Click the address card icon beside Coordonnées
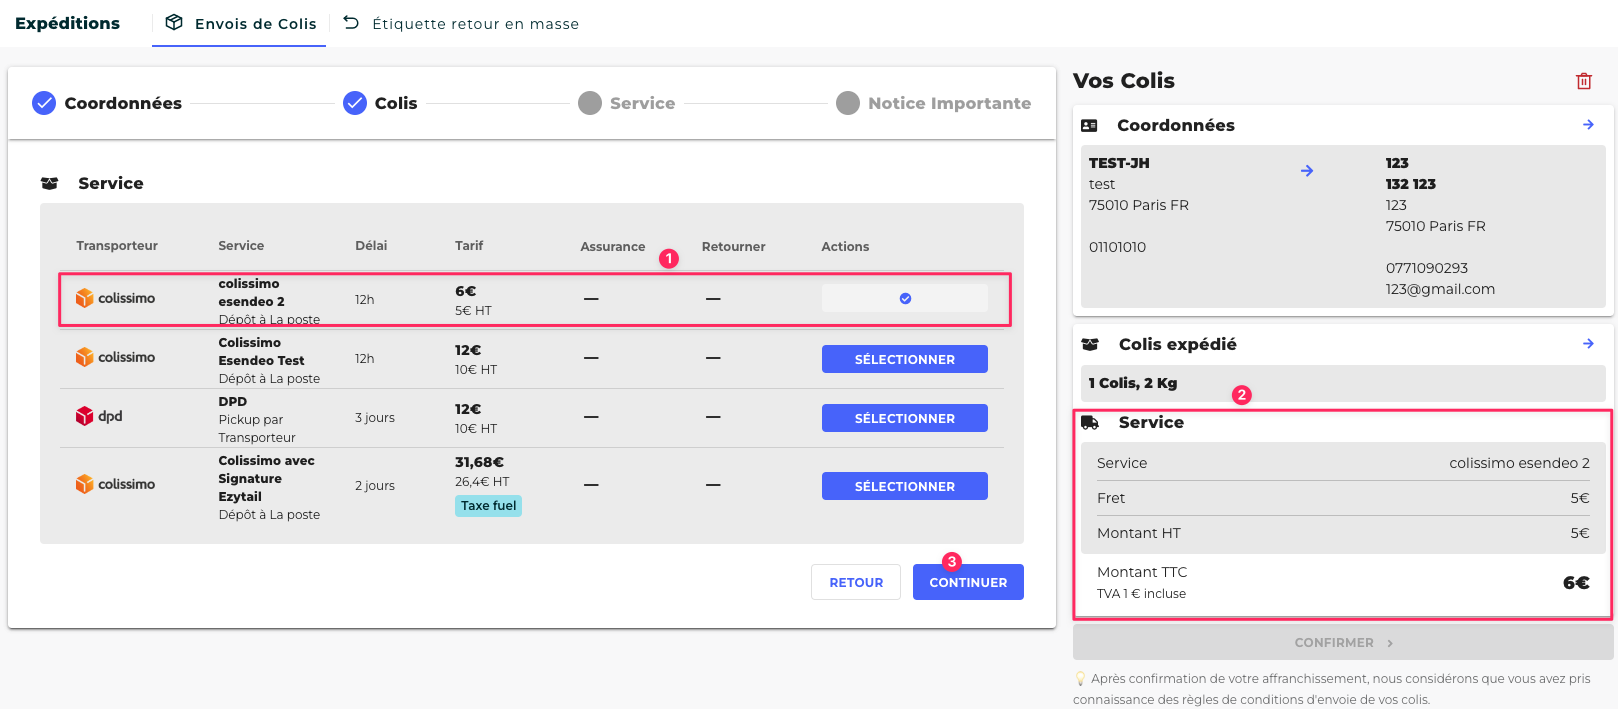This screenshot has height=709, width=1618. tap(1090, 126)
